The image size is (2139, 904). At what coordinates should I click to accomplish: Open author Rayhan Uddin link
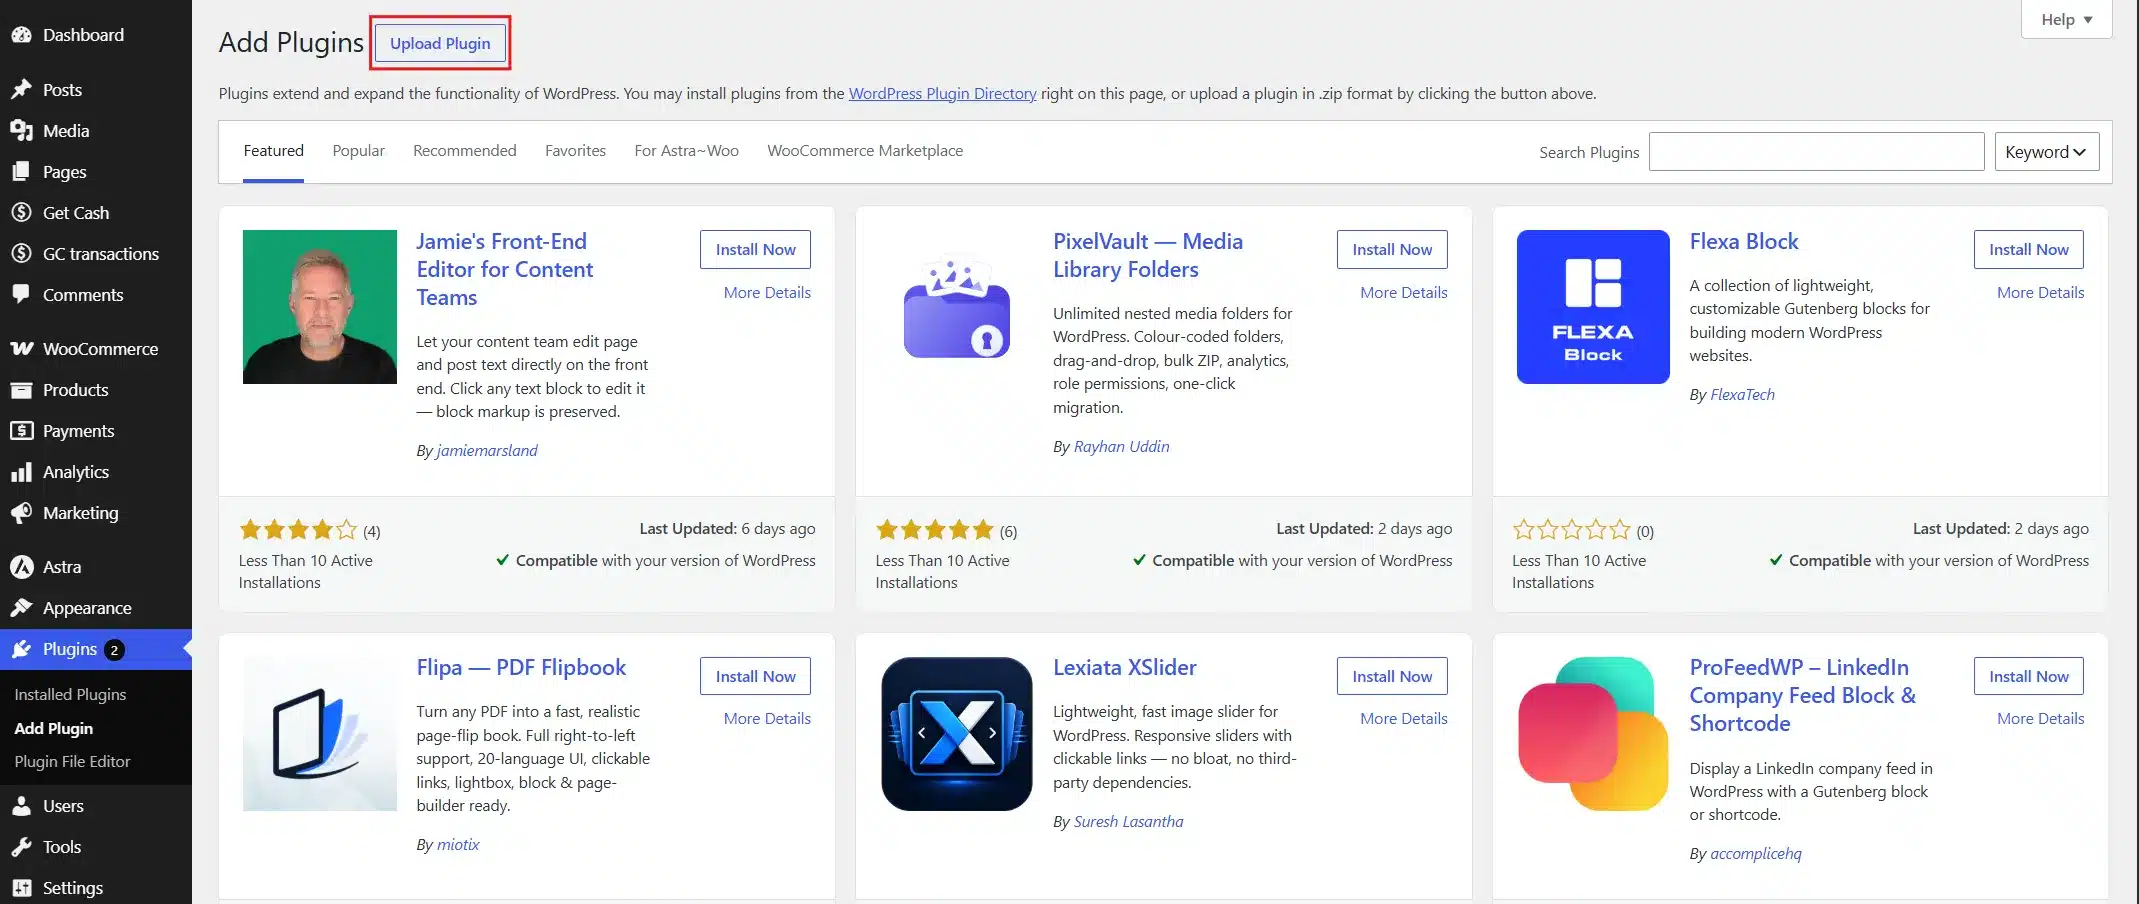[x=1121, y=447]
